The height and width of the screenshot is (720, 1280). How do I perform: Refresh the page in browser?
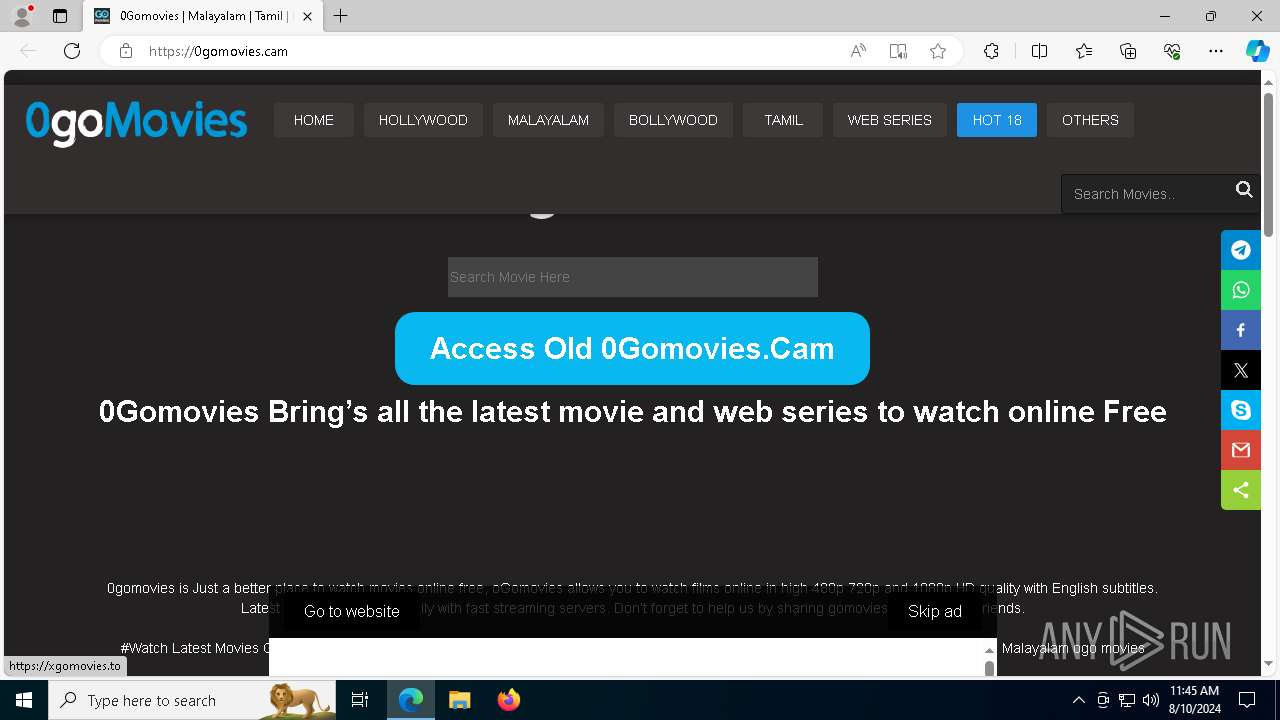72,51
